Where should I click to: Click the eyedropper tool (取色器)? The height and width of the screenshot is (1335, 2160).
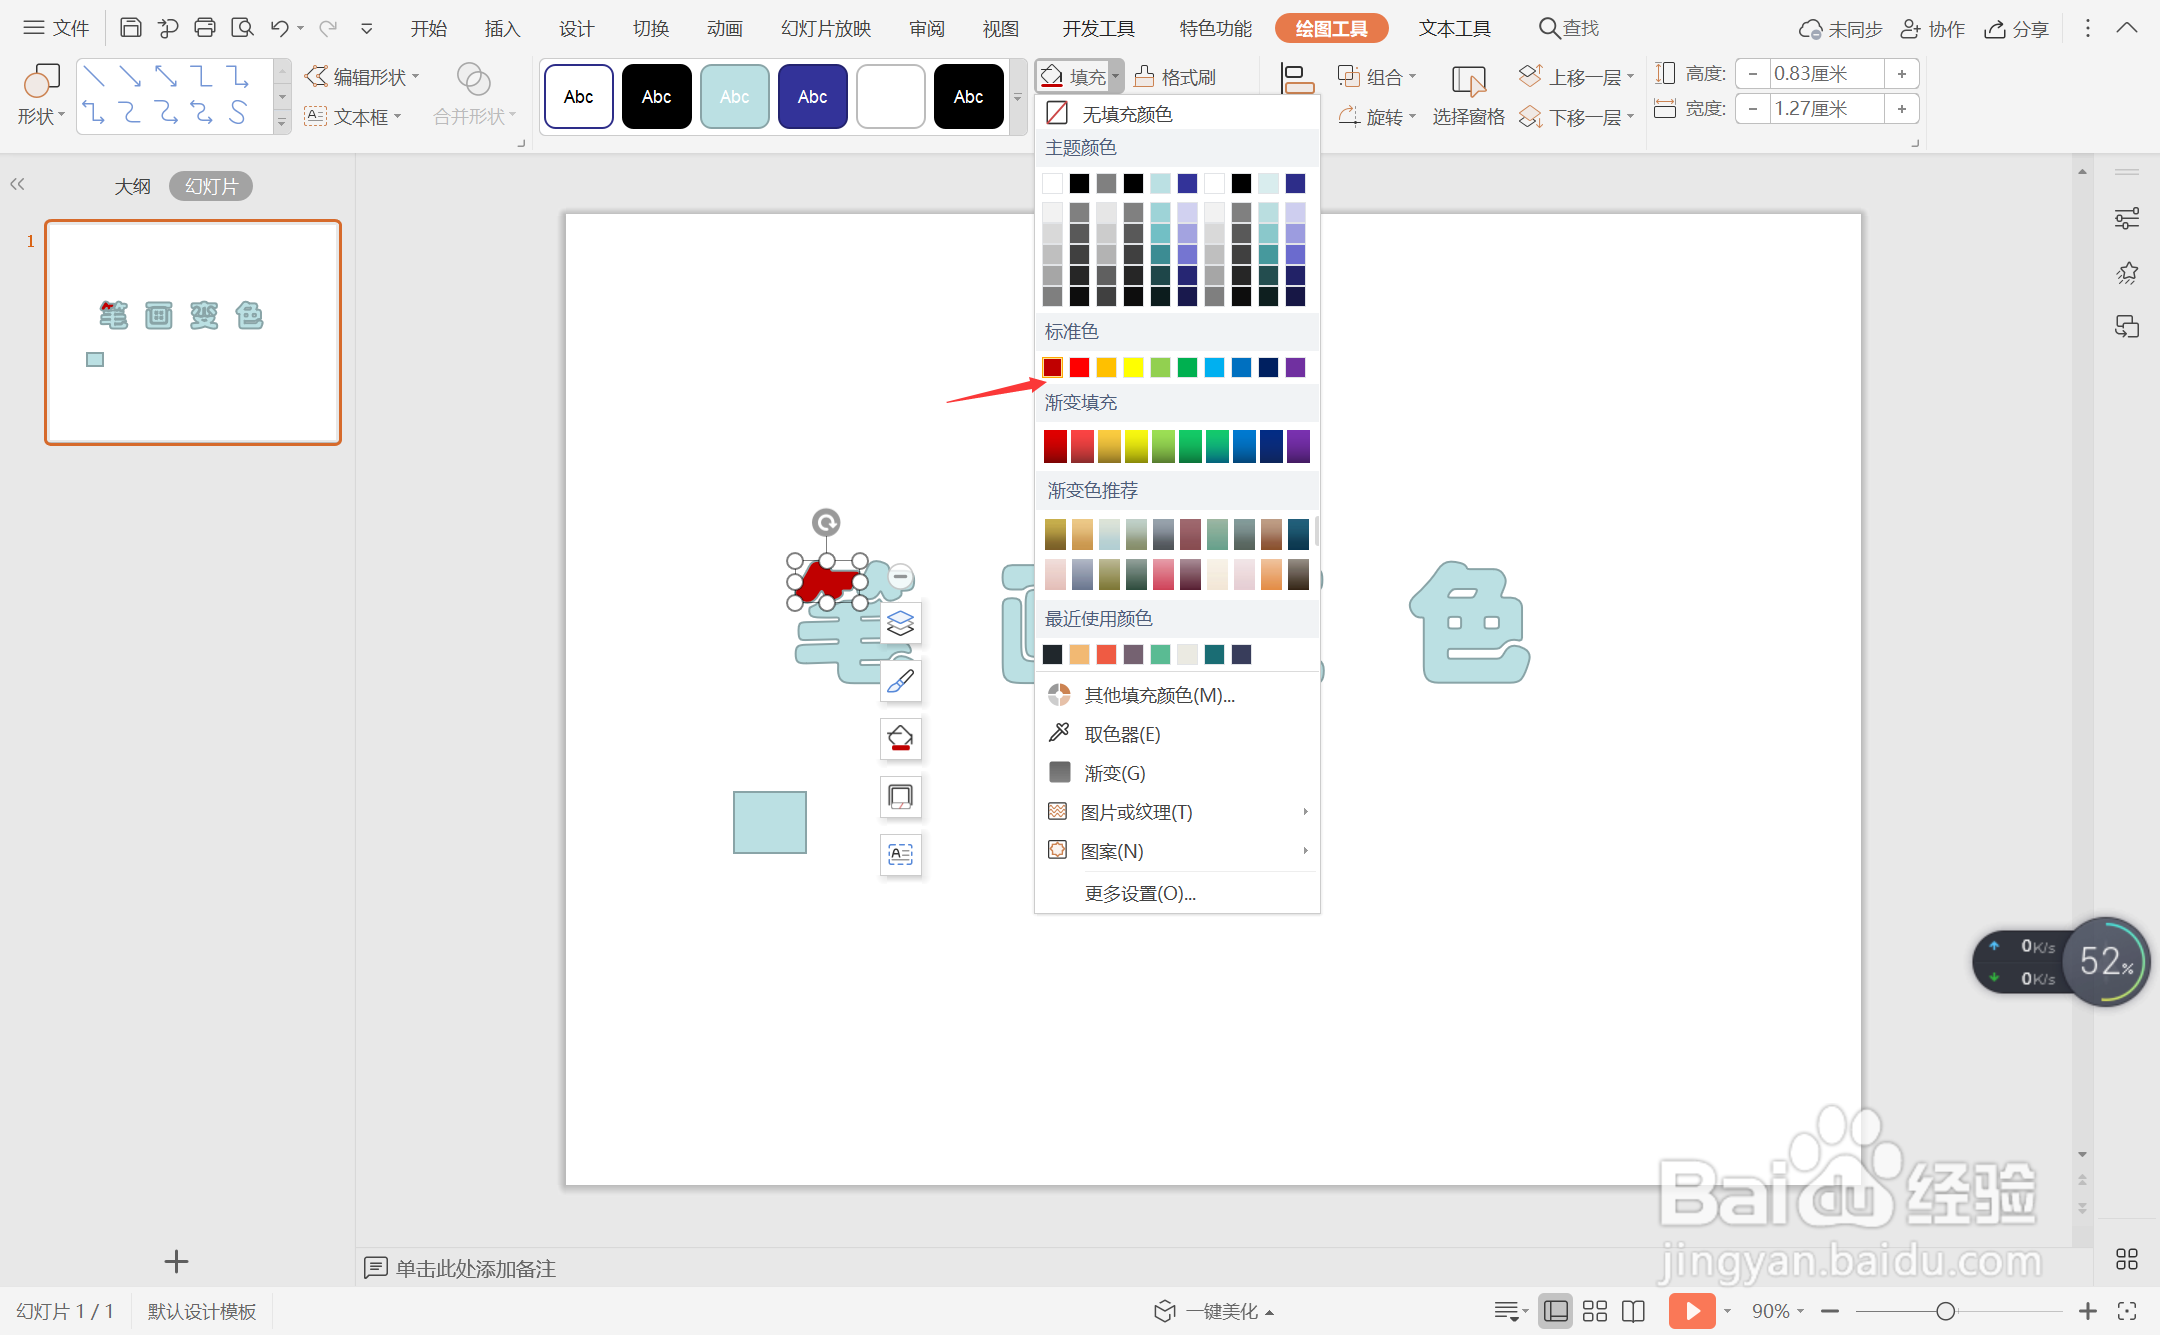[x=1122, y=734]
